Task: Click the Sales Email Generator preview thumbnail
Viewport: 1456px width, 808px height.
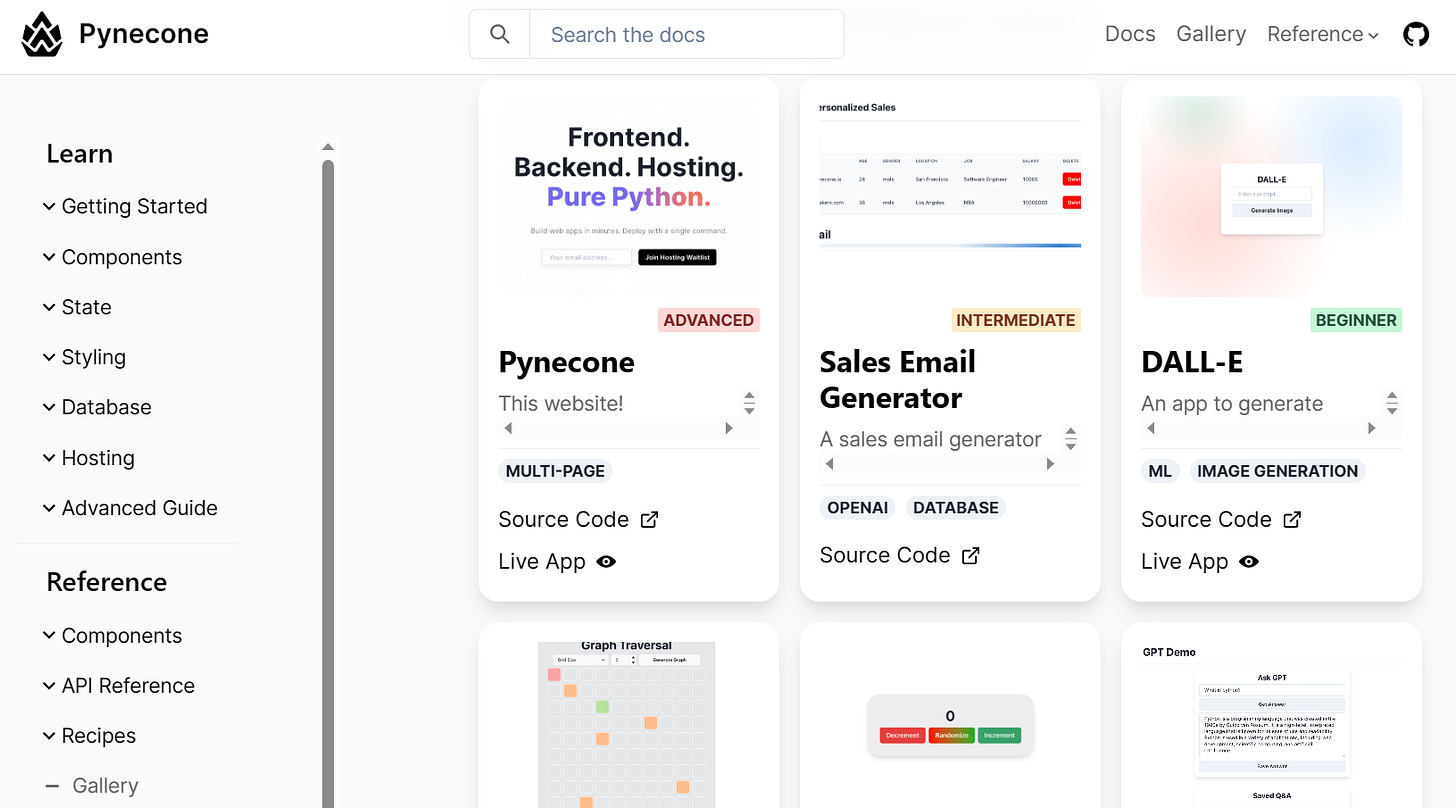Action: tap(950, 197)
